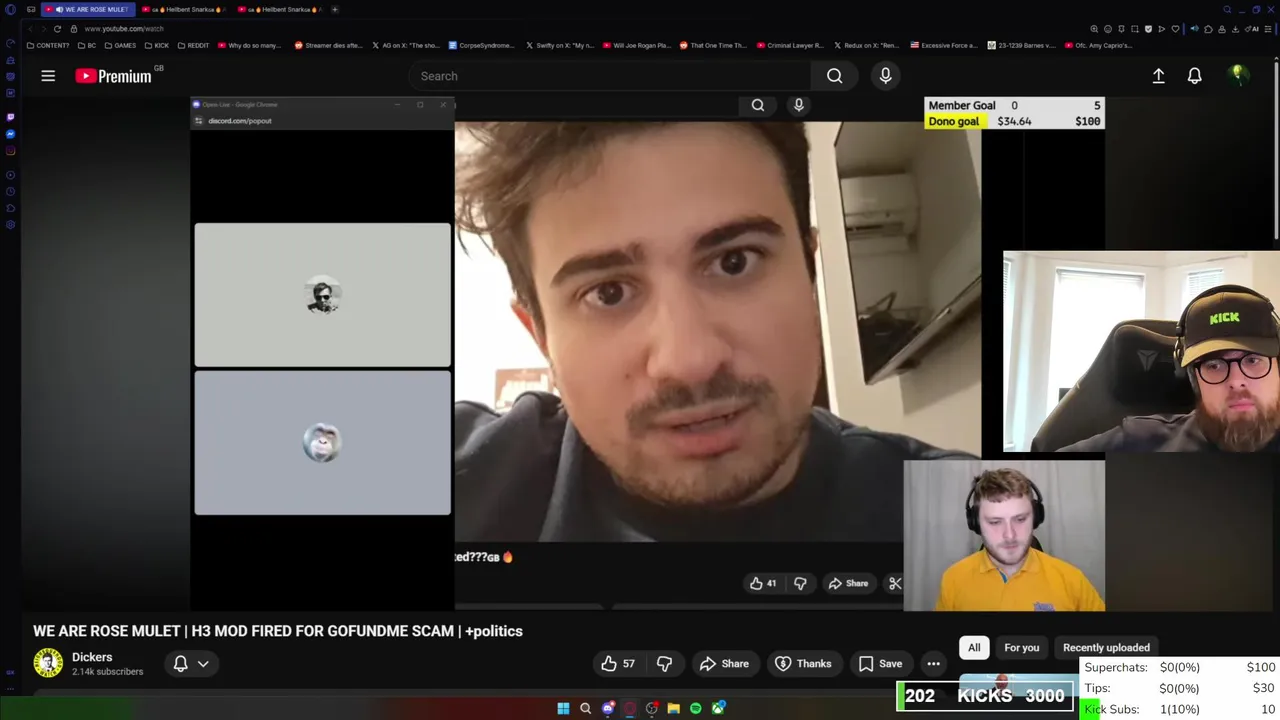This screenshot has width=1280, height=720.
Task: Select the Recently uploaded filter chip
Action: point(1106,648)
